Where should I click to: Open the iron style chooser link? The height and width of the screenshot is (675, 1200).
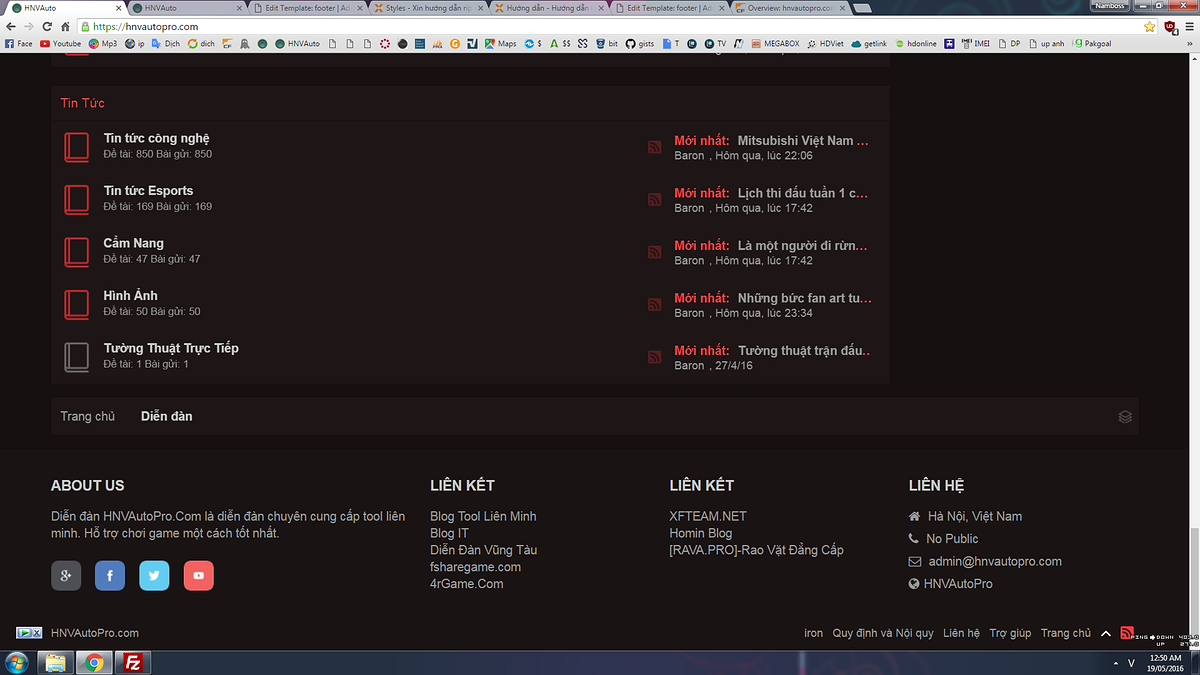click(813, 633)
